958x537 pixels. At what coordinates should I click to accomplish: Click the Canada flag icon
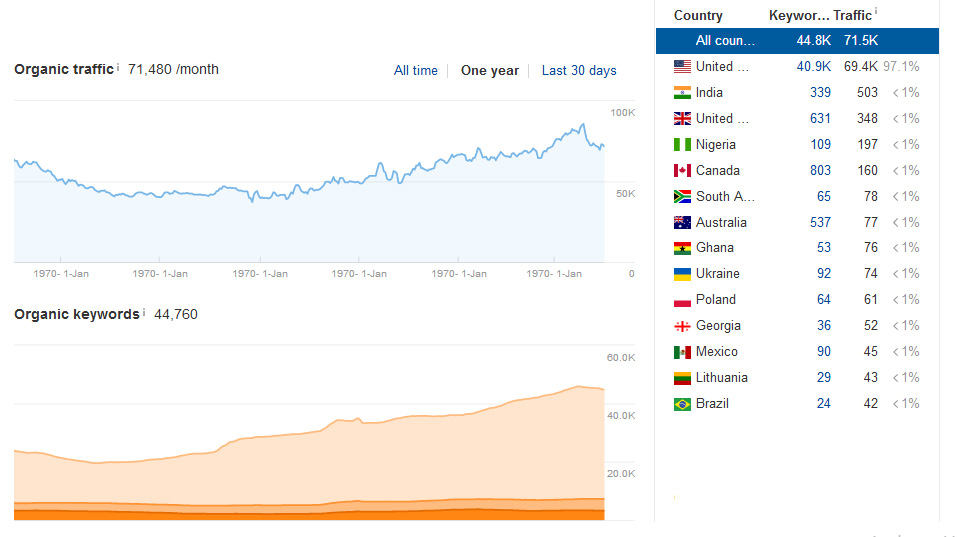[x=682, y=170]
